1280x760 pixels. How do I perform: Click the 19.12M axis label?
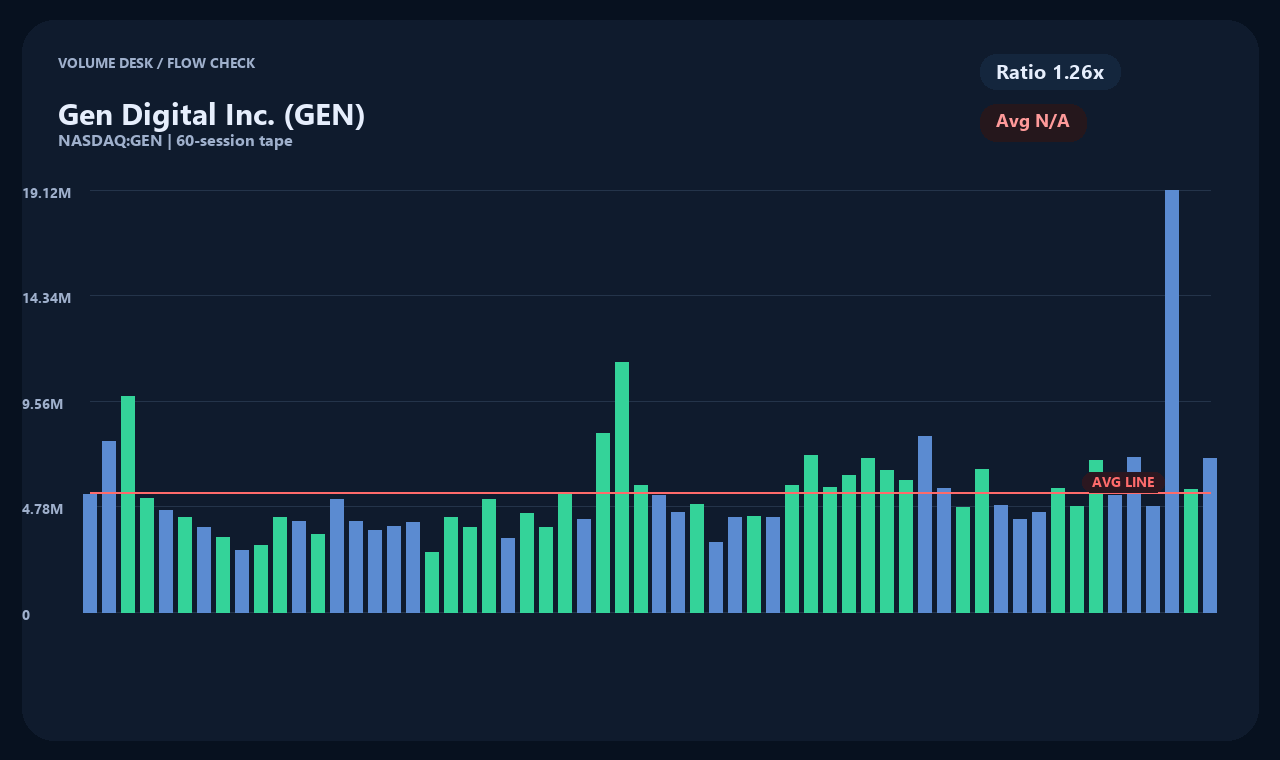pyautogui.click(x=47, y=192)
